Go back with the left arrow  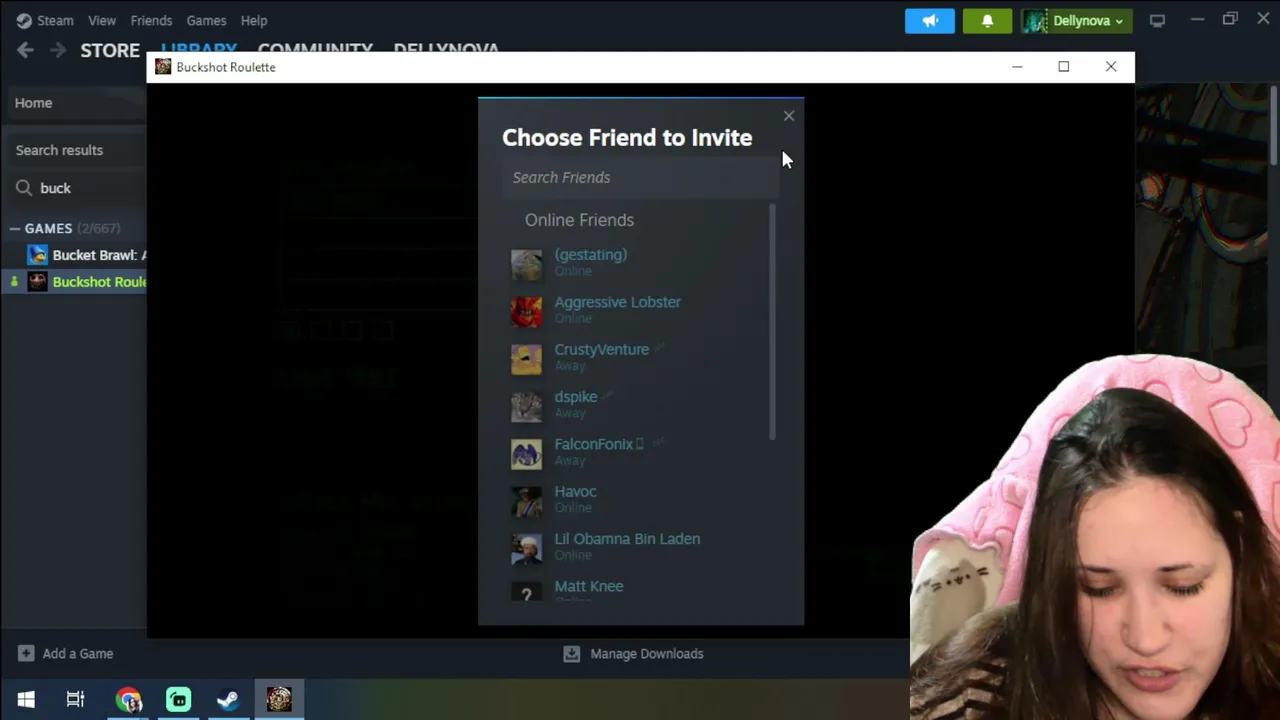pos(25,50)
